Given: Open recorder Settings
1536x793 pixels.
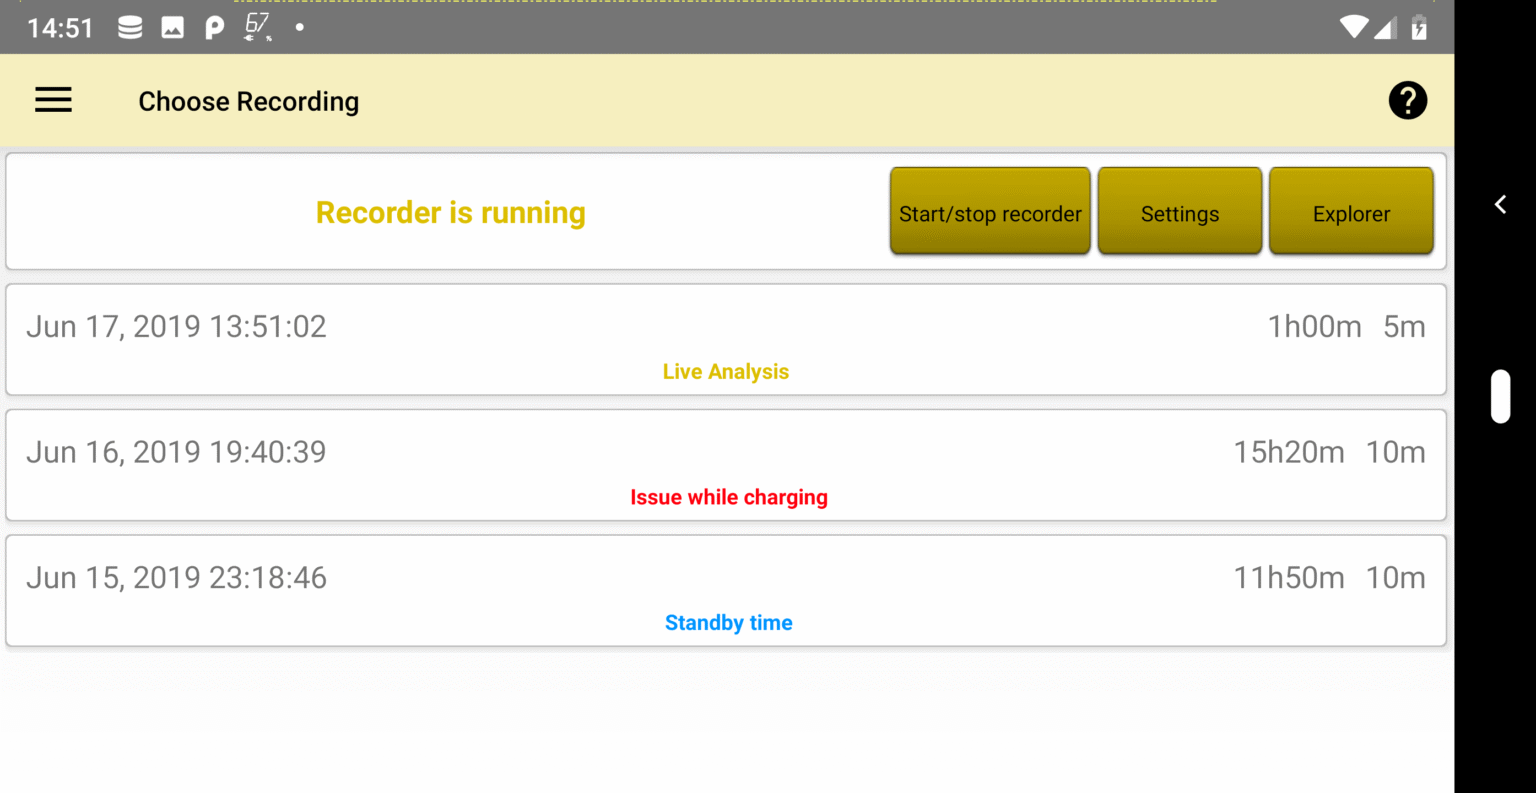Looking at the screenshot, I should [1180, 211].
